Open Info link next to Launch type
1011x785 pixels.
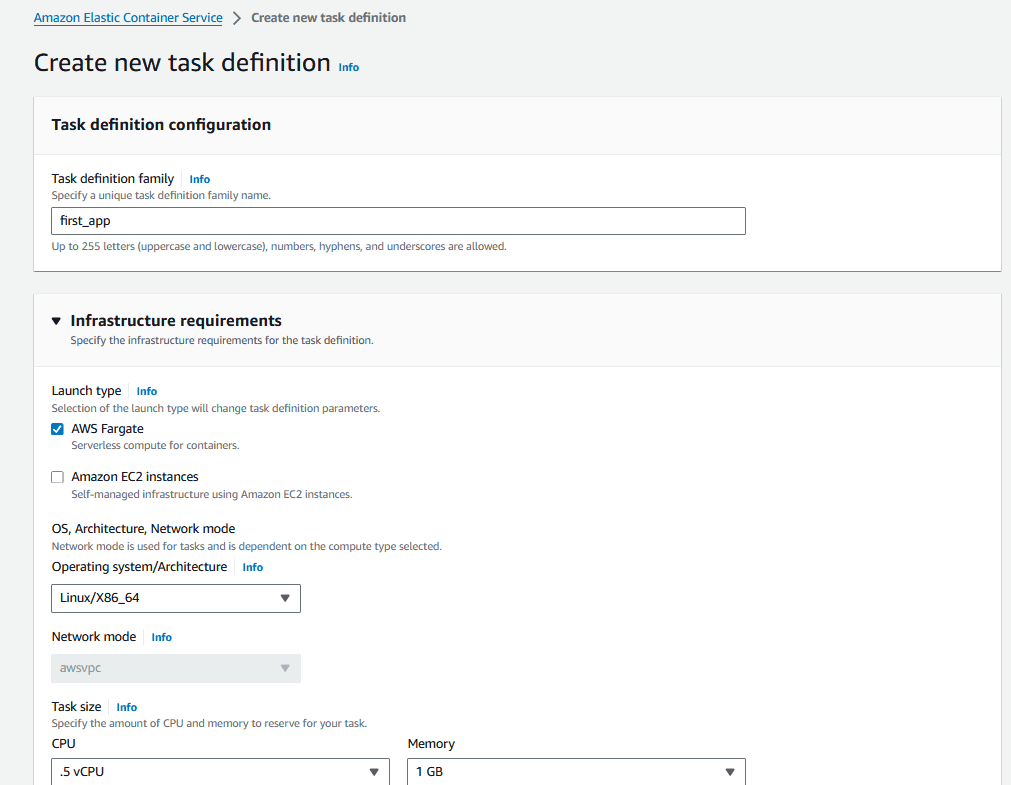click(147, 392)
